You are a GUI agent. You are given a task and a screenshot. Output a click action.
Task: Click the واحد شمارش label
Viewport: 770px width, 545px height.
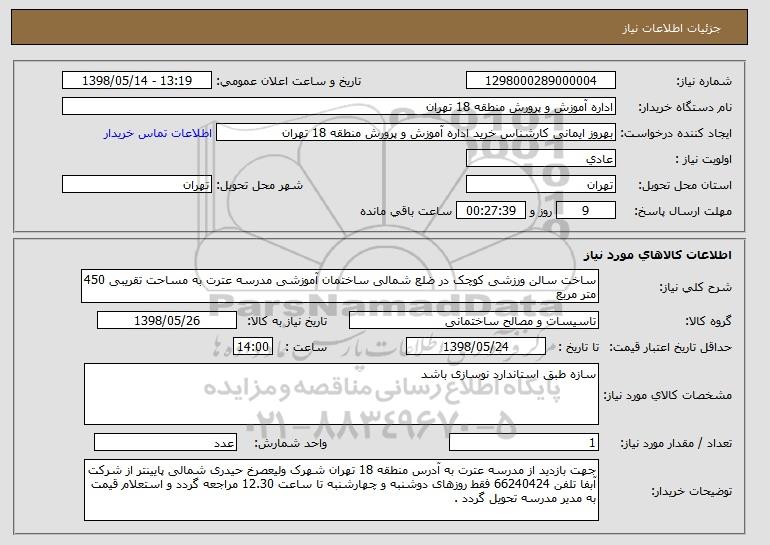tap(290, 444)
